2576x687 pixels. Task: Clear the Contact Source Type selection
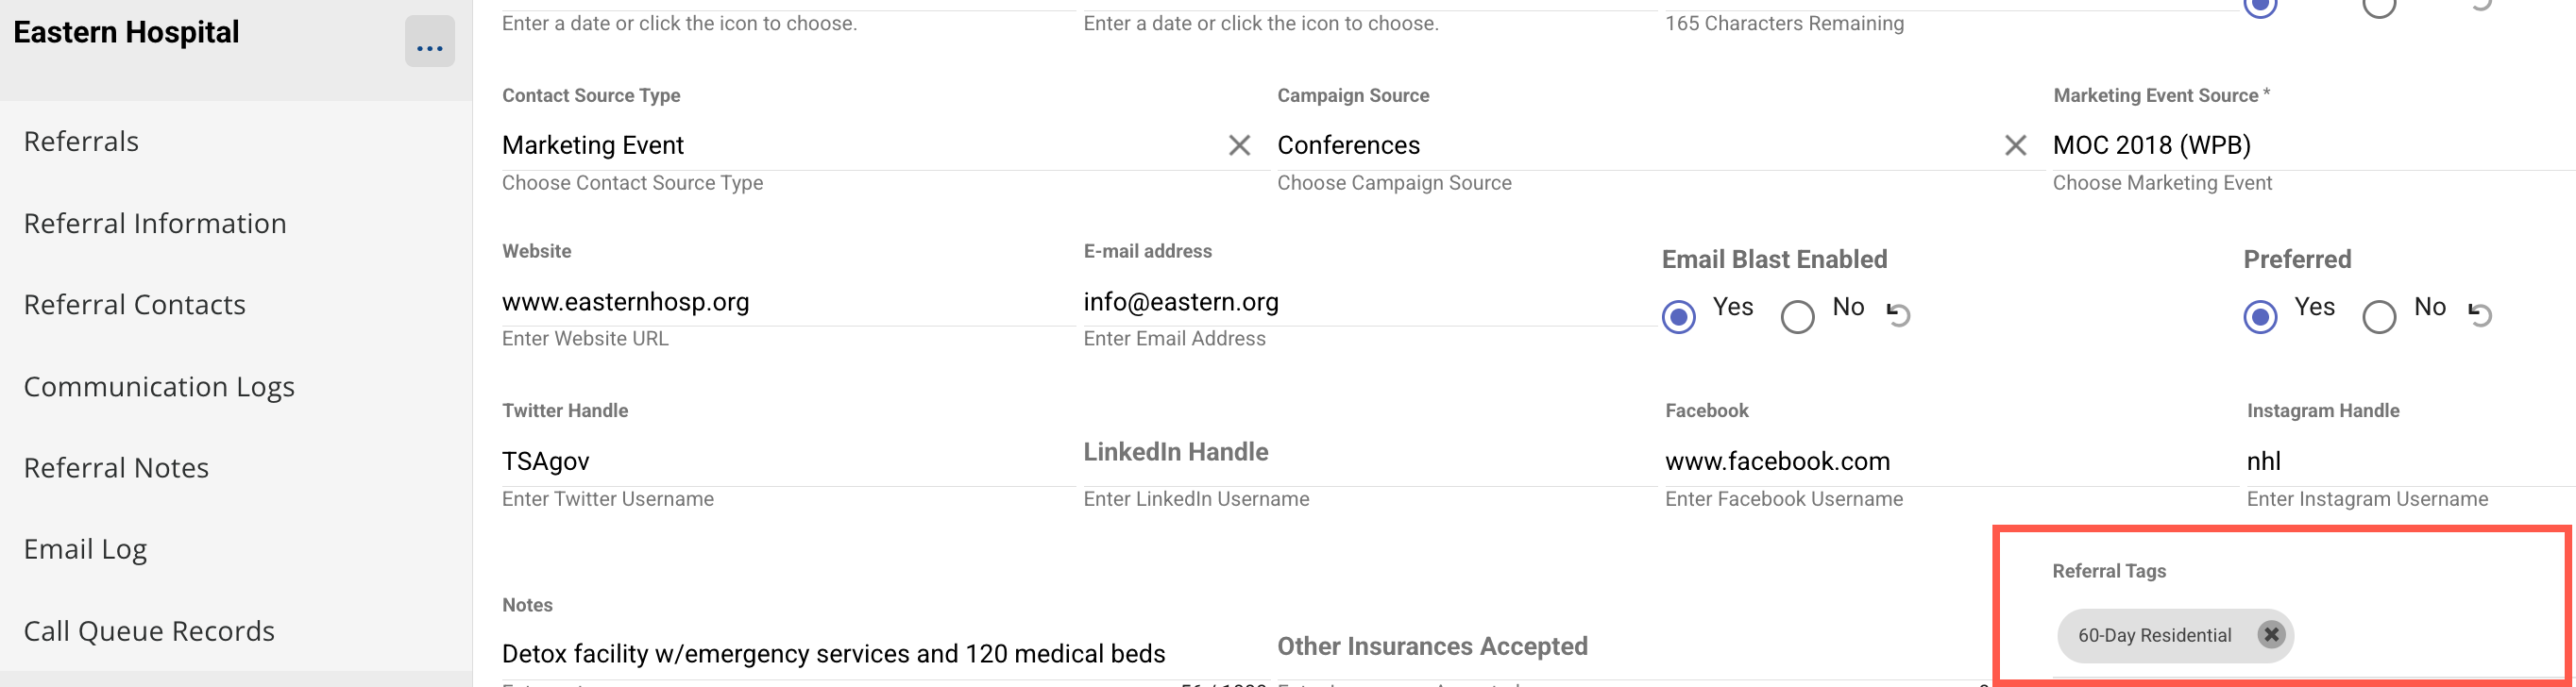click(x=1239, y=146)
